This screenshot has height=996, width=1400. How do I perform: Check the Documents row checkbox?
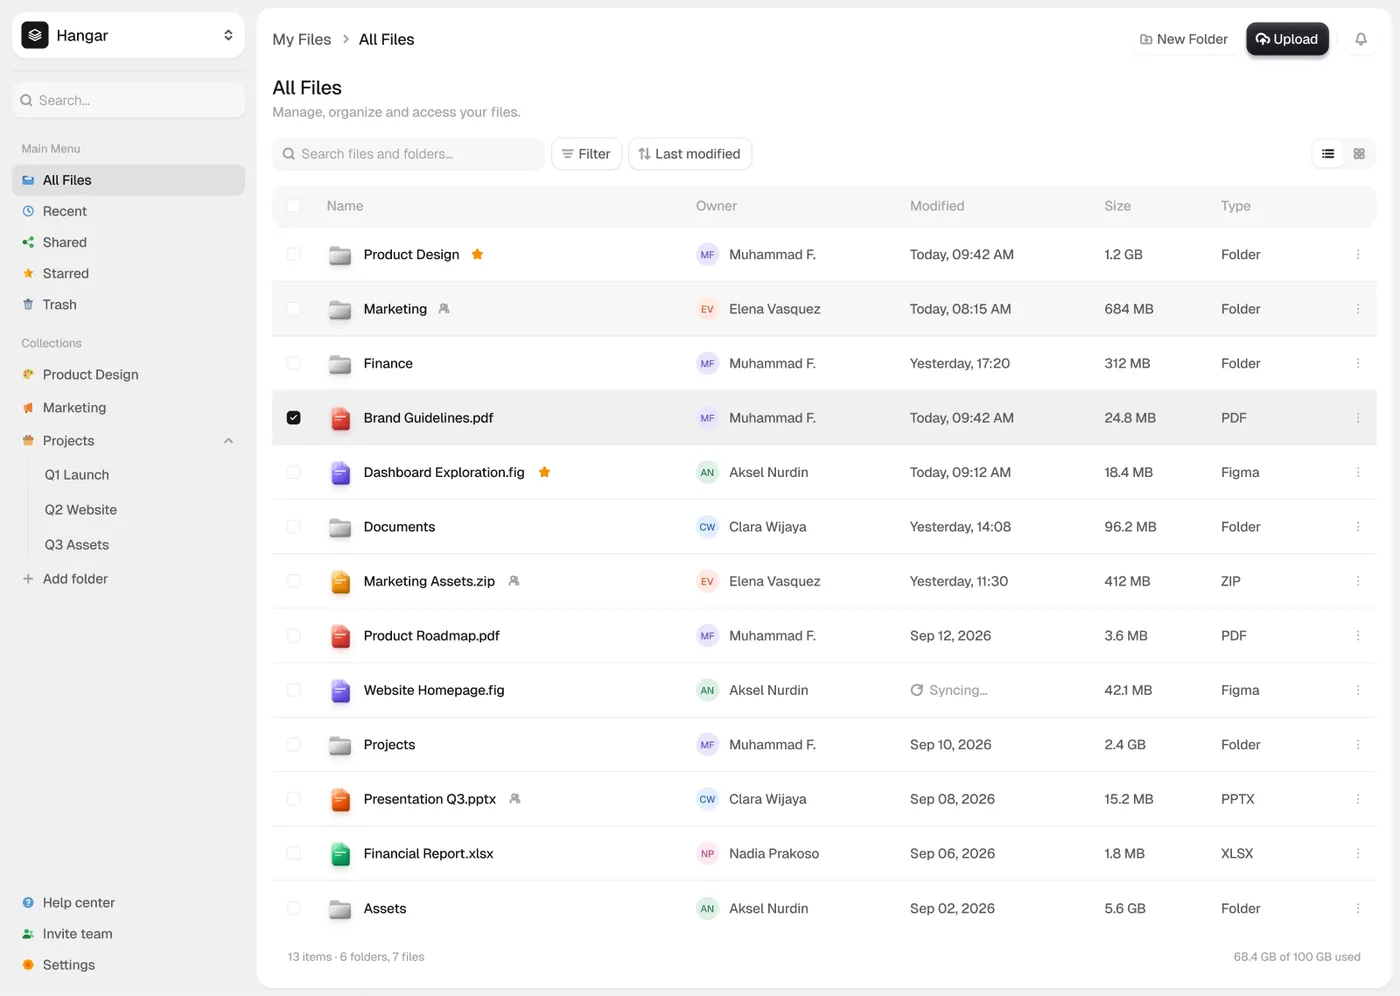(x=293, y=527)
